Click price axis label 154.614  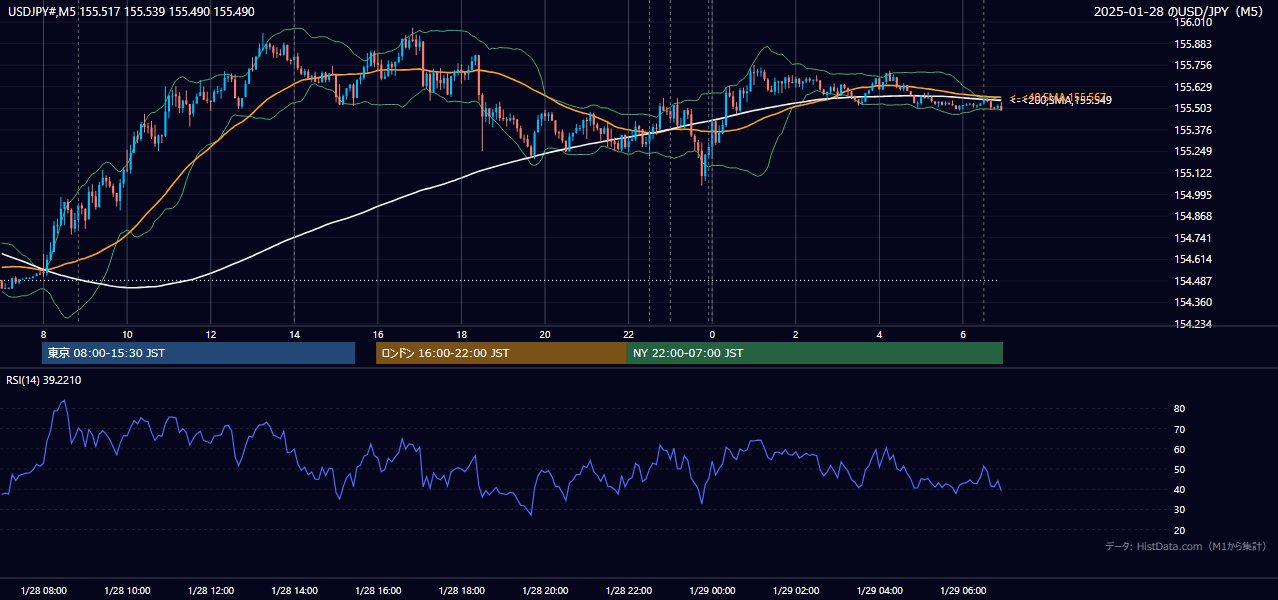point(1193,259)
